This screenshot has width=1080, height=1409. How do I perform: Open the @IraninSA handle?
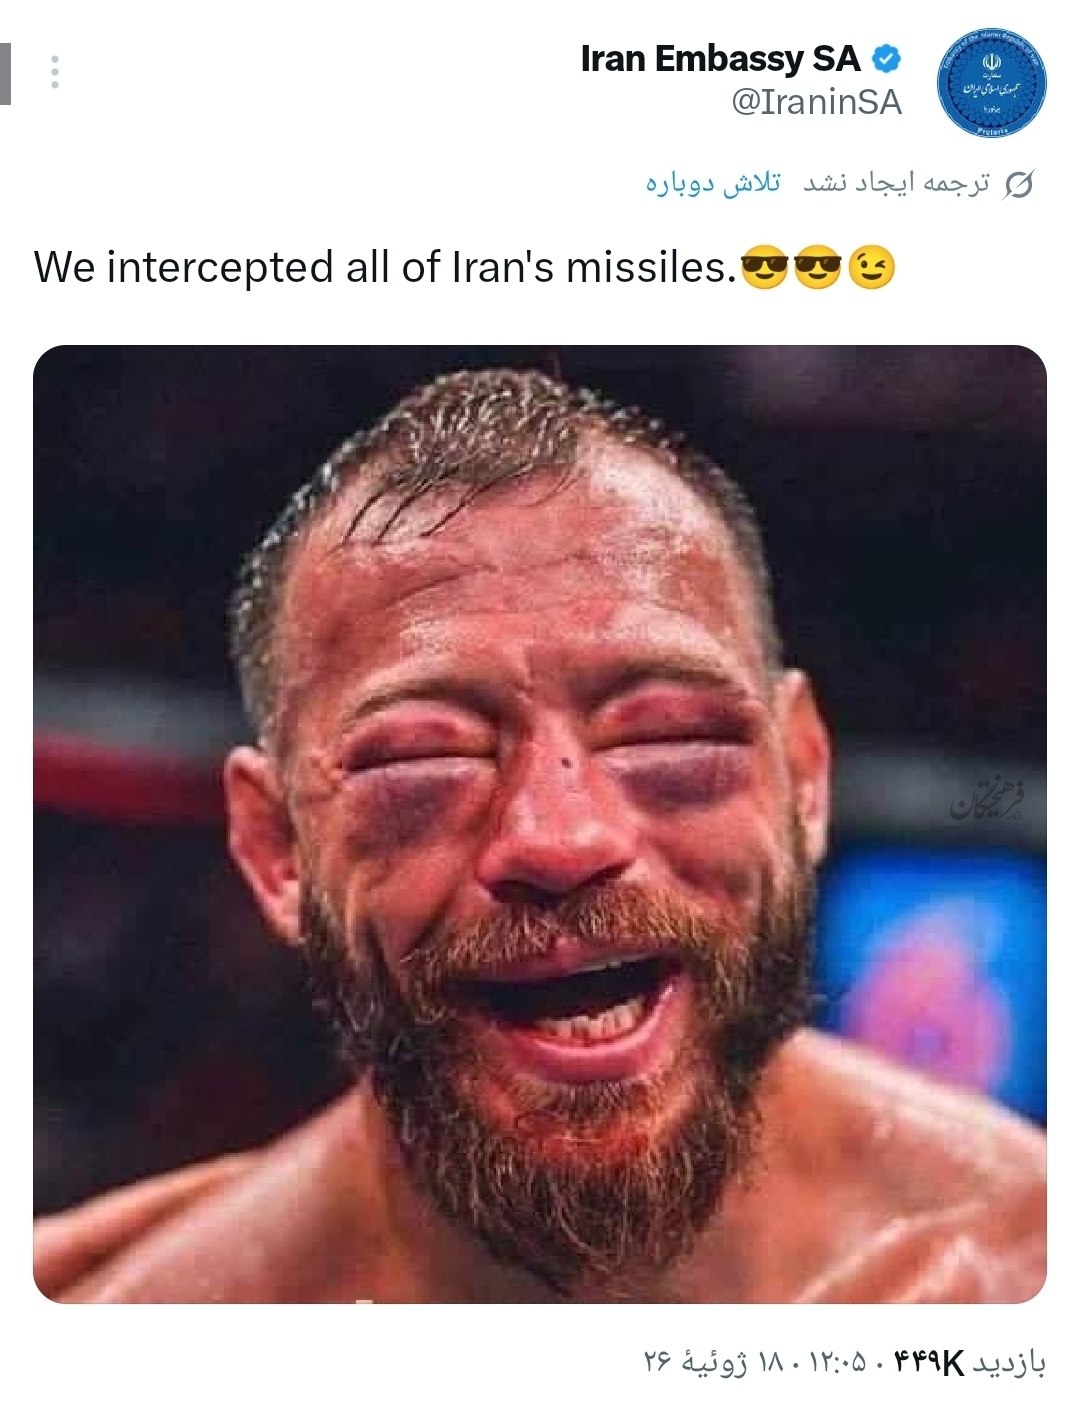click(817, 102)
